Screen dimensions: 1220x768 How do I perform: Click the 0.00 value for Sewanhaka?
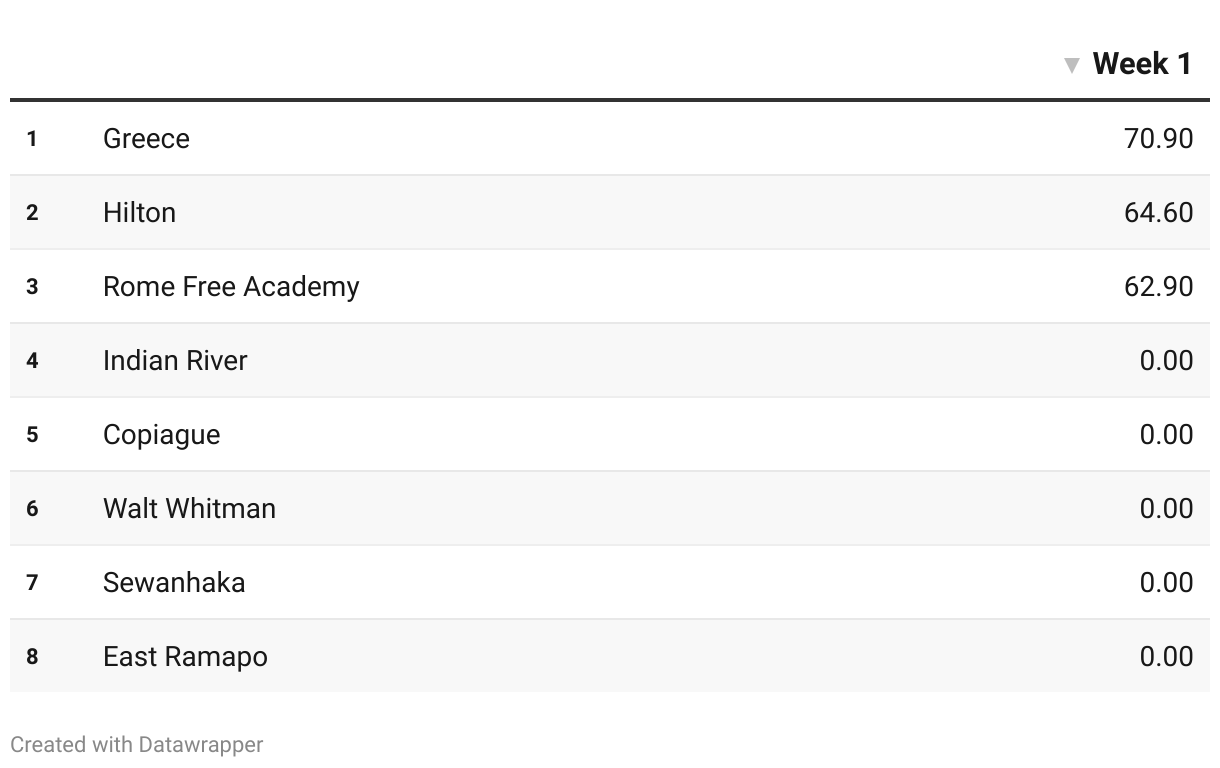pos(1166,582)
